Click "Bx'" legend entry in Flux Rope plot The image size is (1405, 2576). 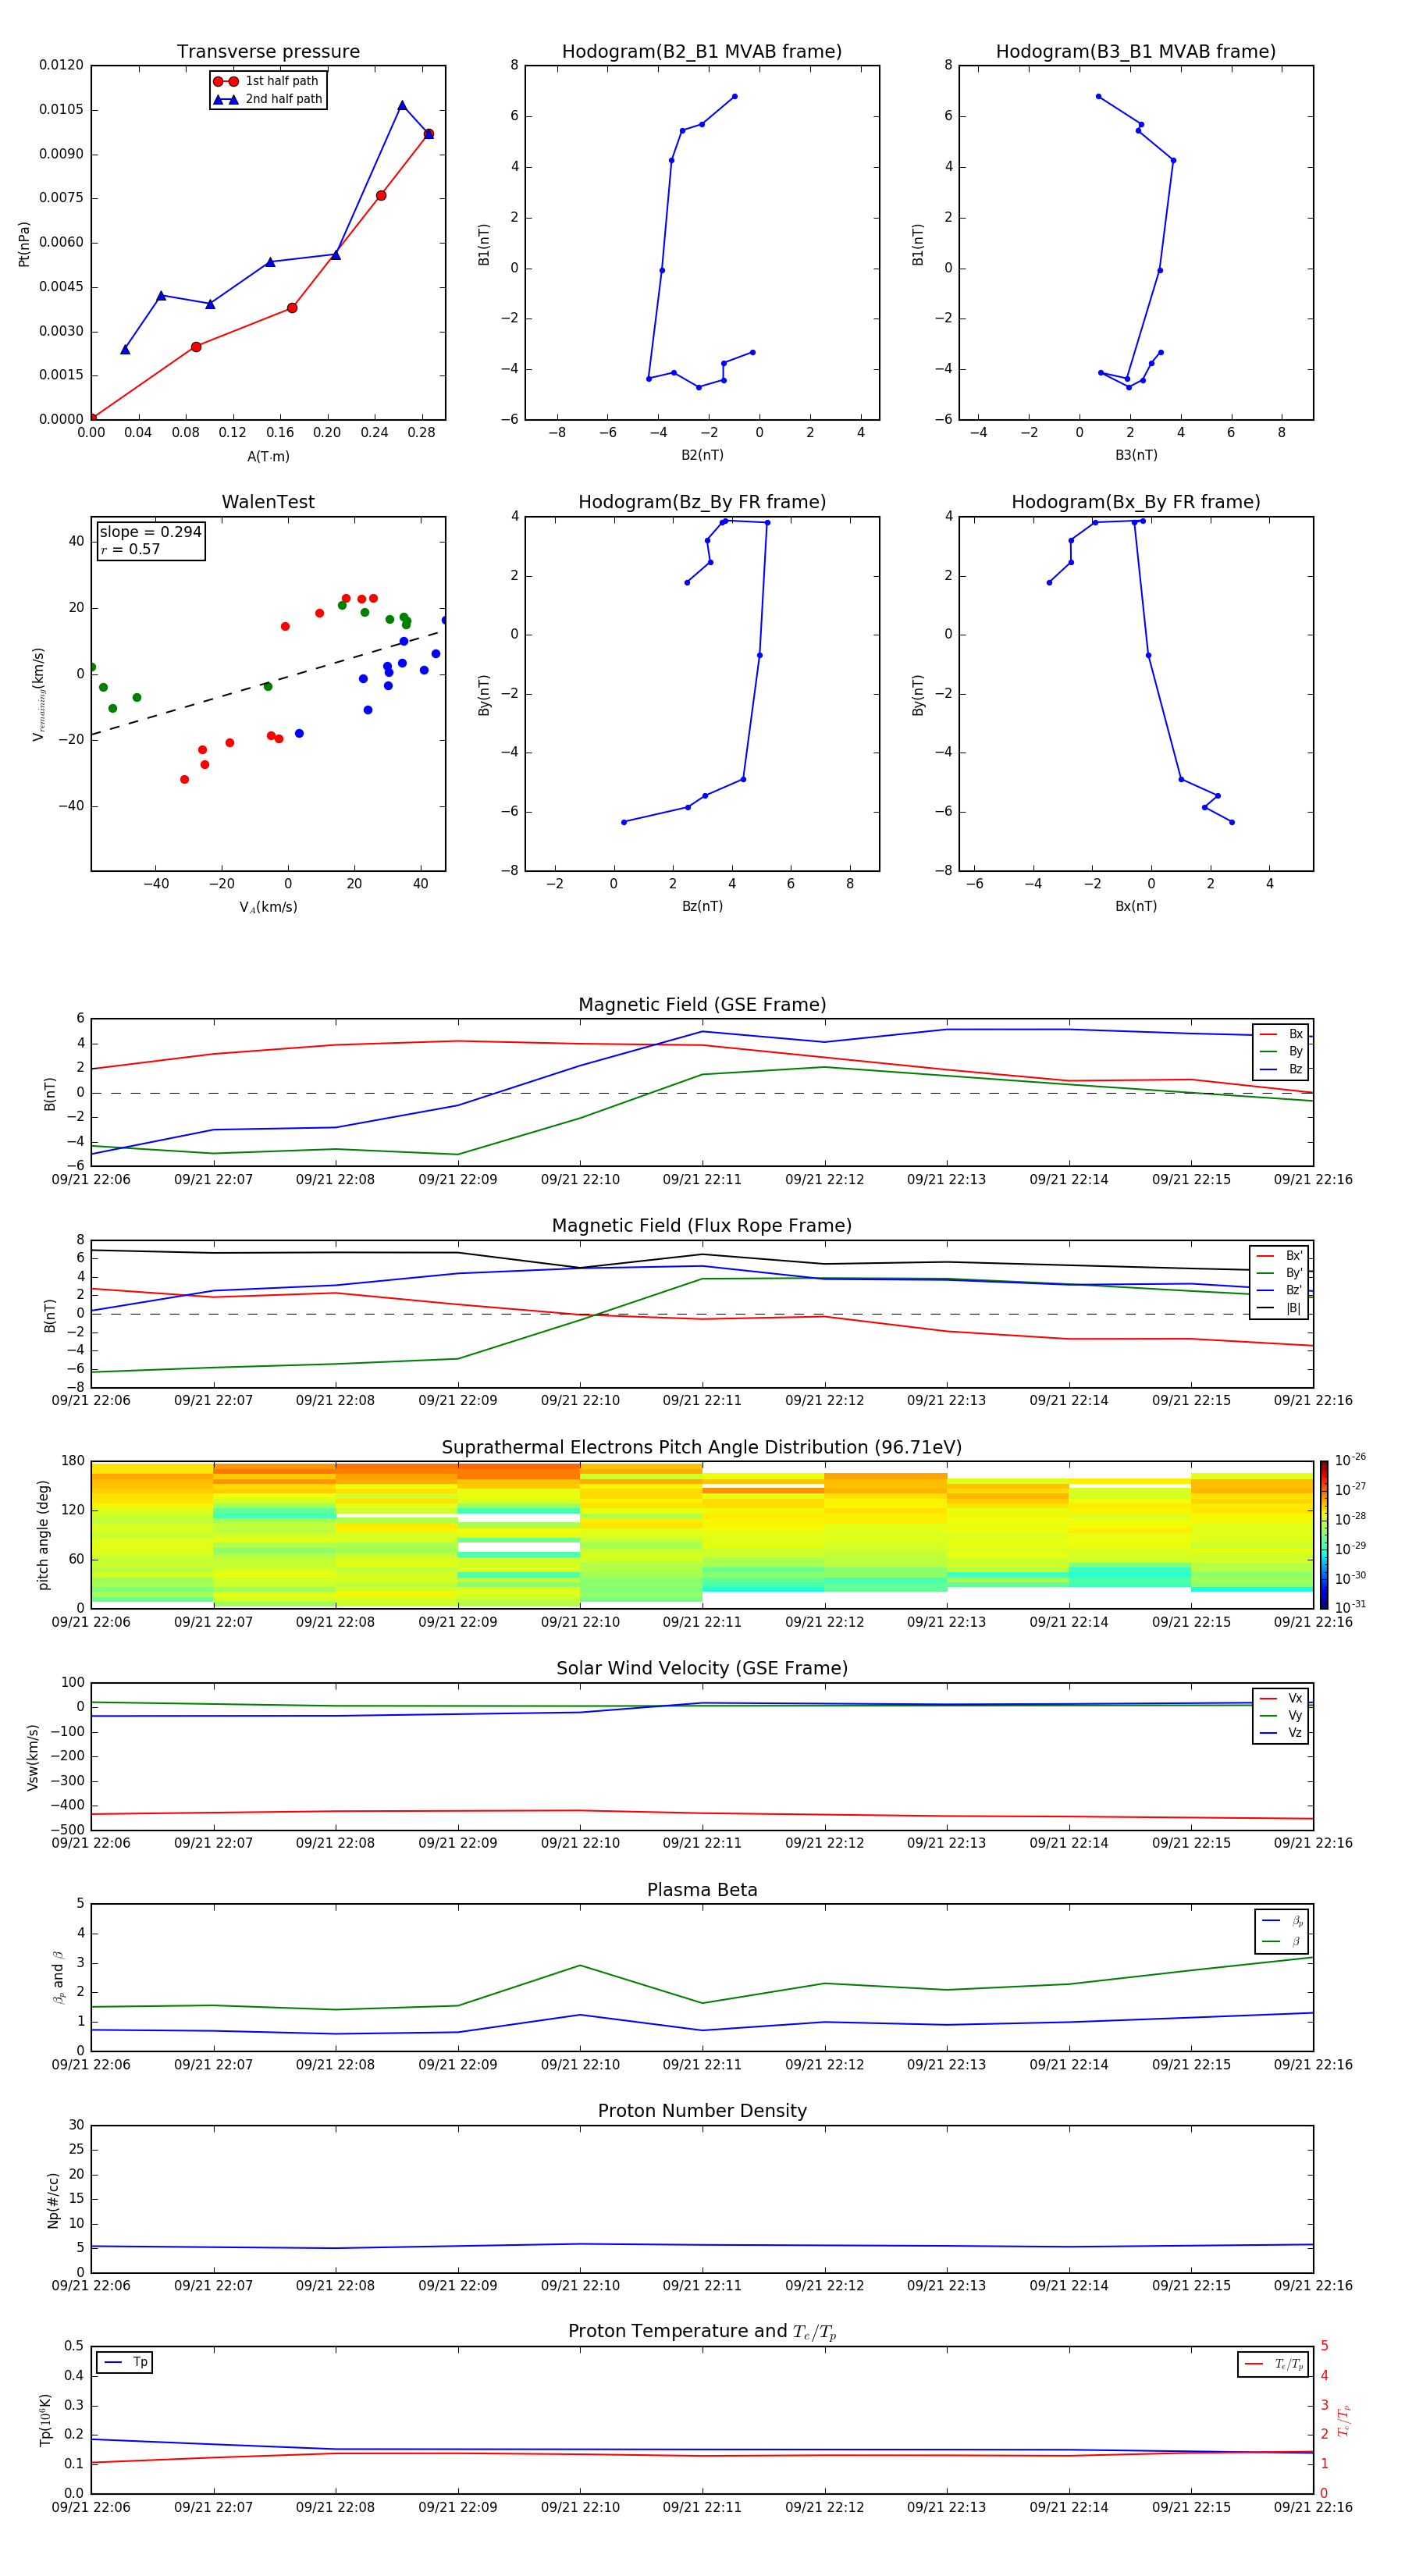coord(1279,1256)
